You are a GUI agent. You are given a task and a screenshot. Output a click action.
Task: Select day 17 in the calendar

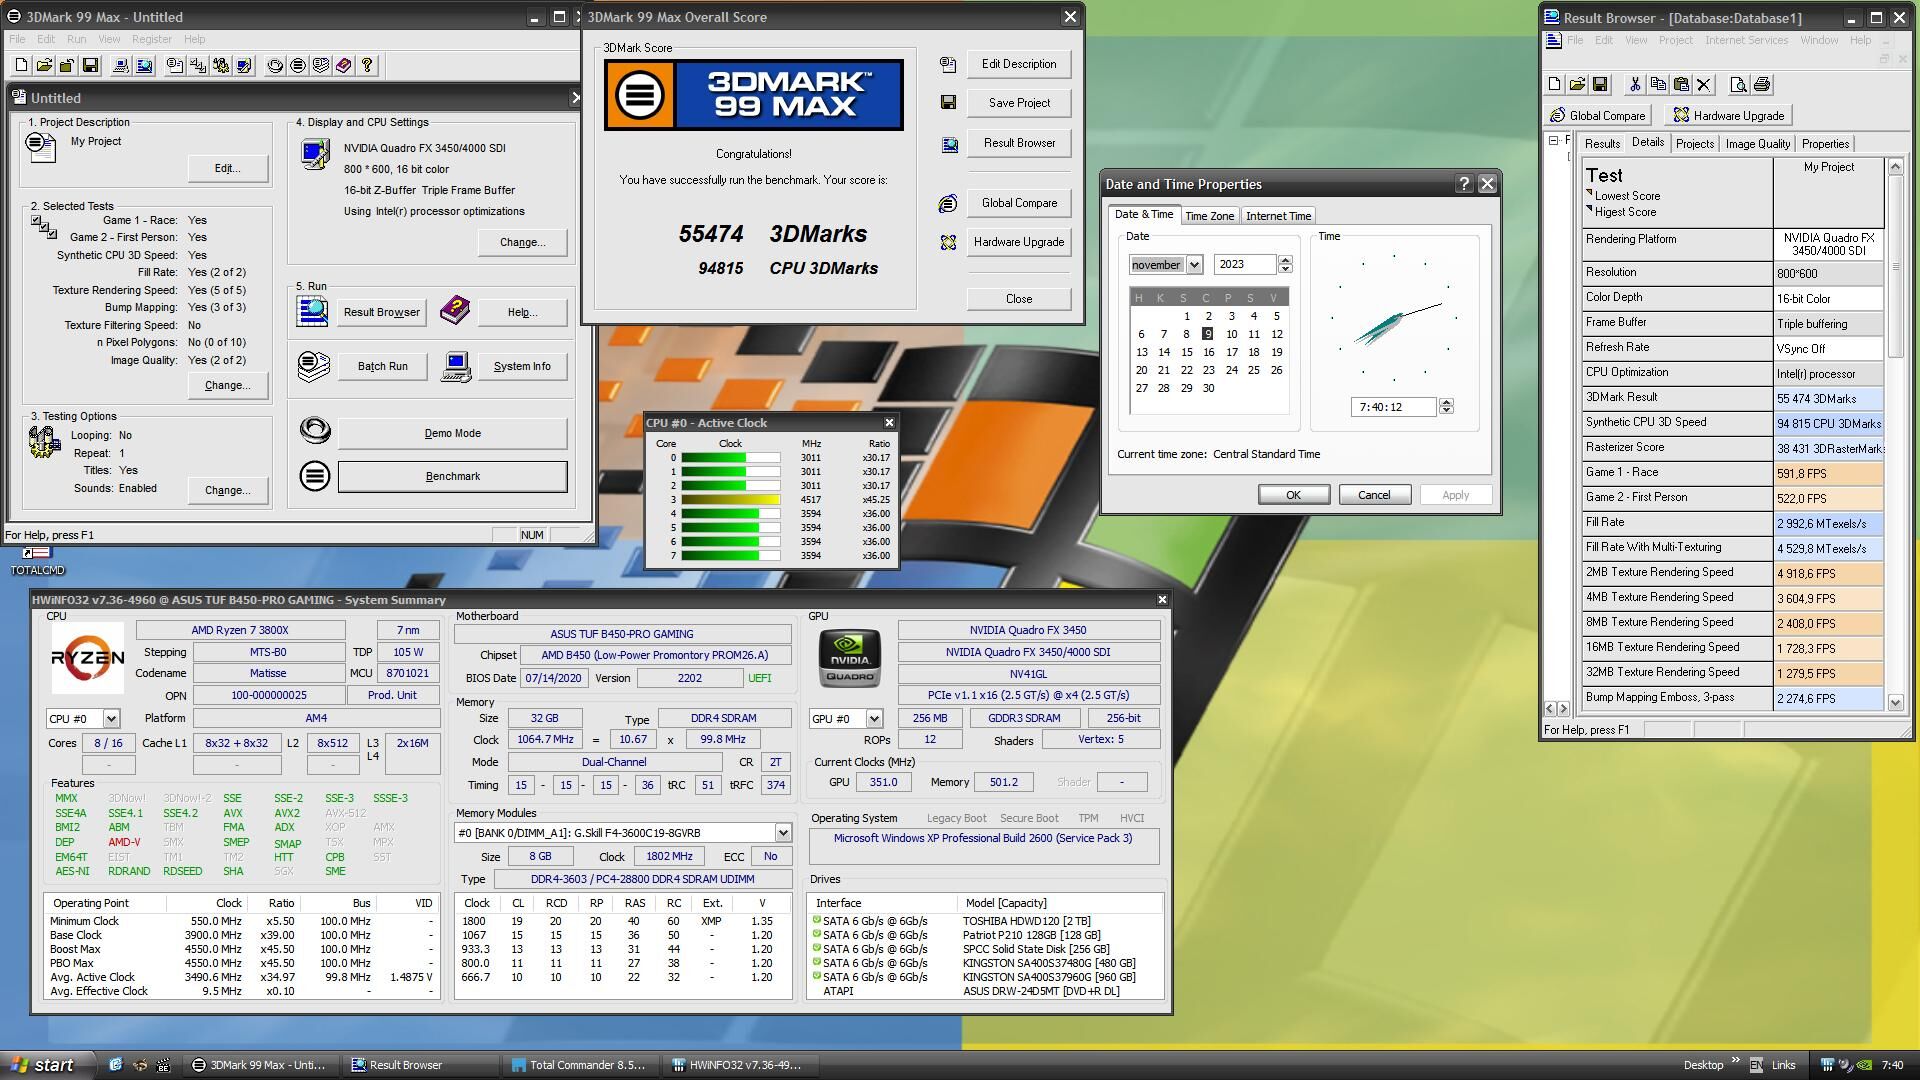tap(1231, 352)
